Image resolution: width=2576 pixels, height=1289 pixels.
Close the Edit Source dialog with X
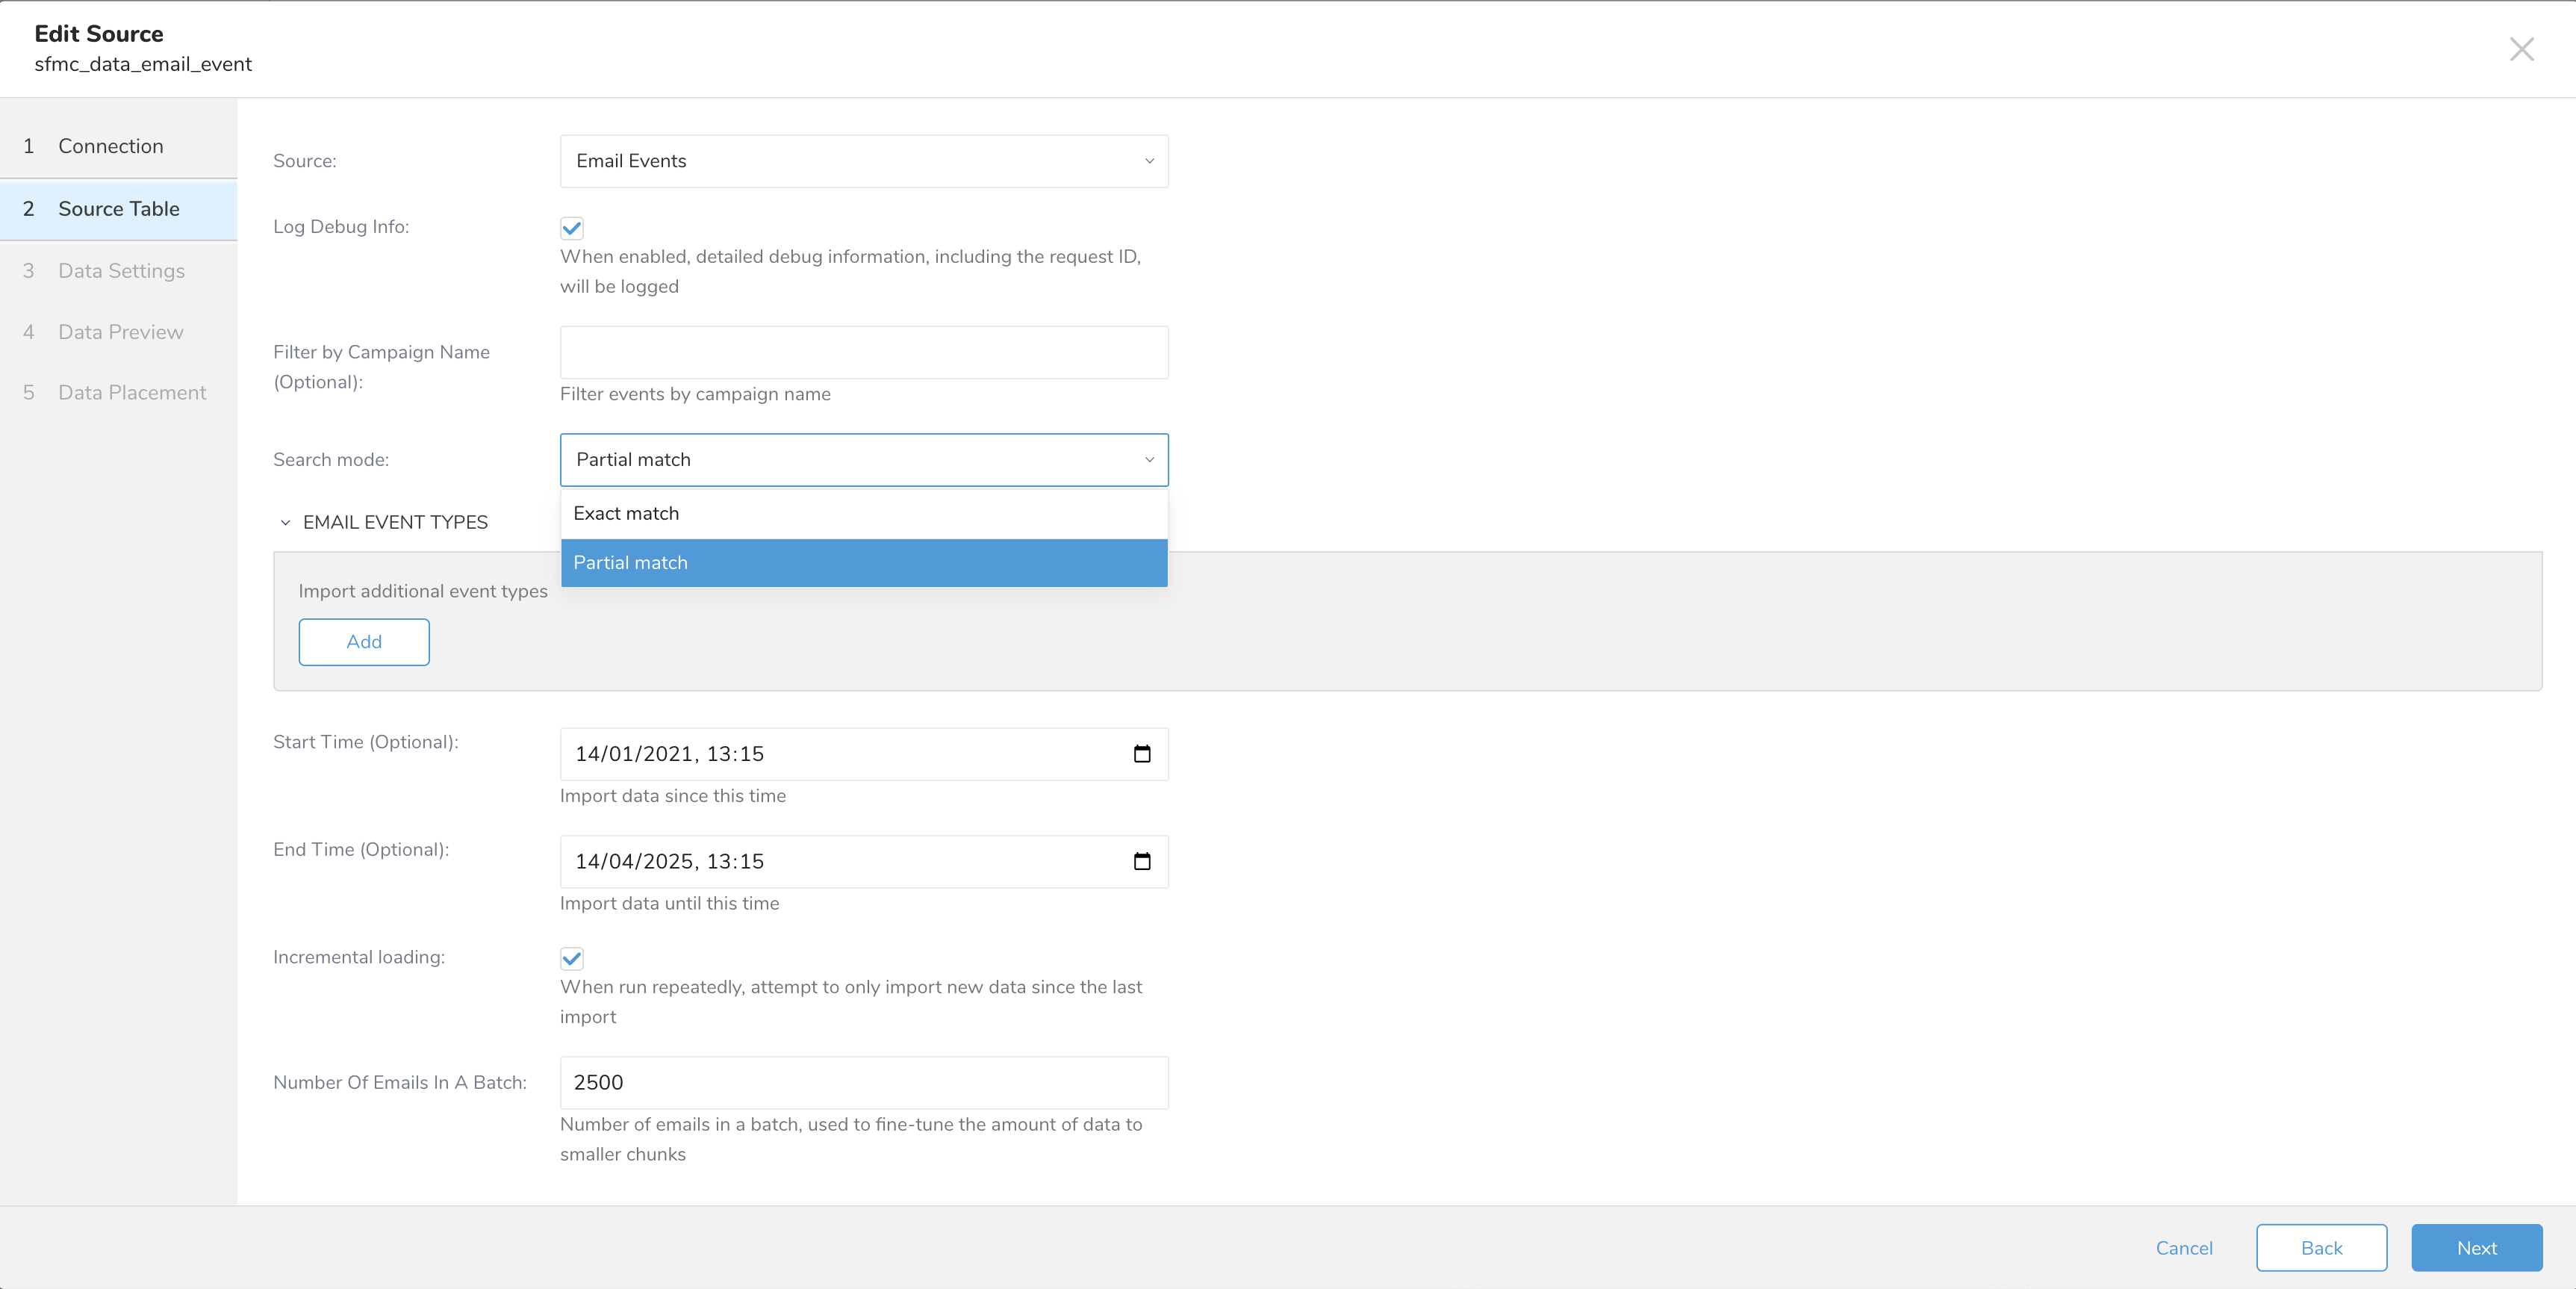[x=2521, y=49]
